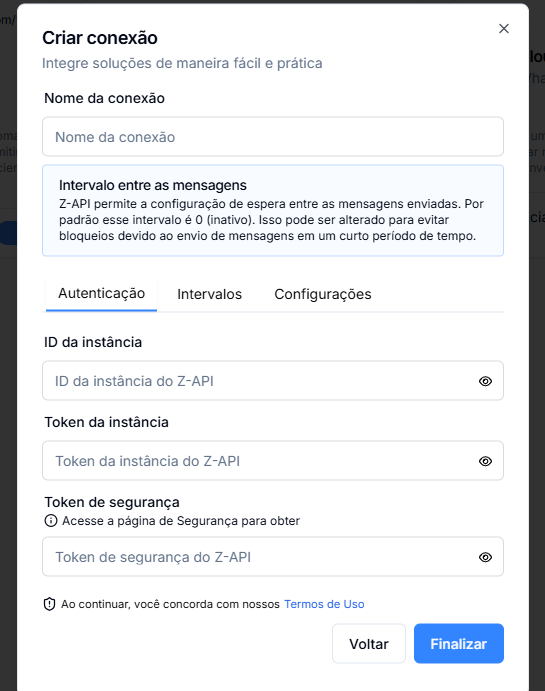Switch to the Autenticação tab
Screen dimensions: 545x691
pyautogui.click(x=101, y=293)
